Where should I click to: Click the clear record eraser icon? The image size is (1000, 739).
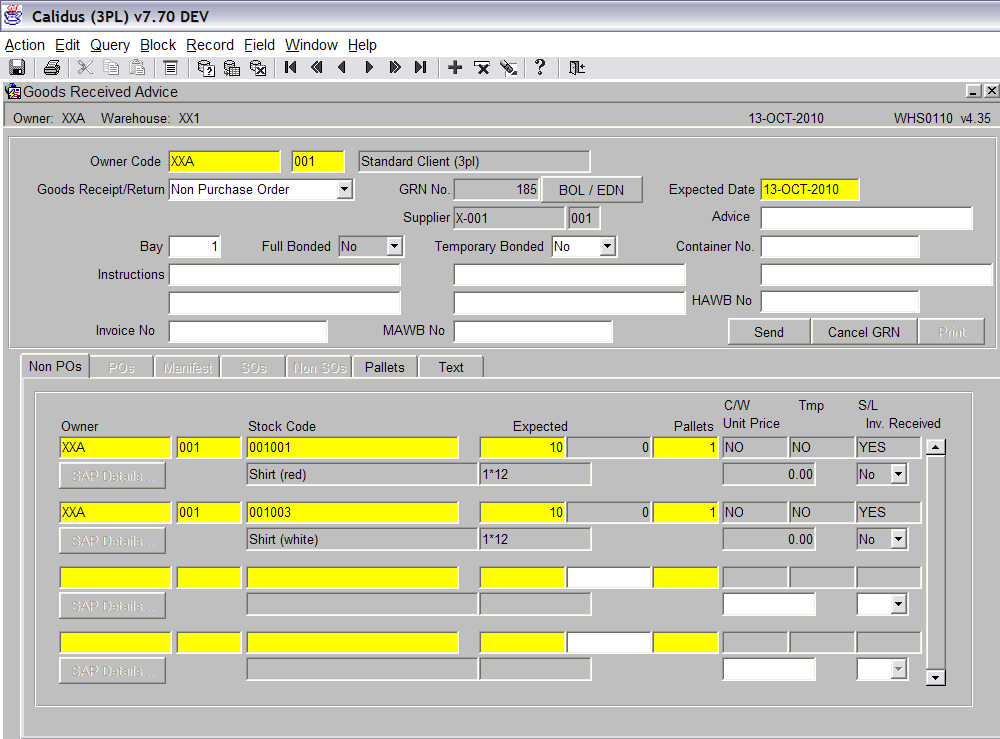pyautogui.click(x=508, y=68)
